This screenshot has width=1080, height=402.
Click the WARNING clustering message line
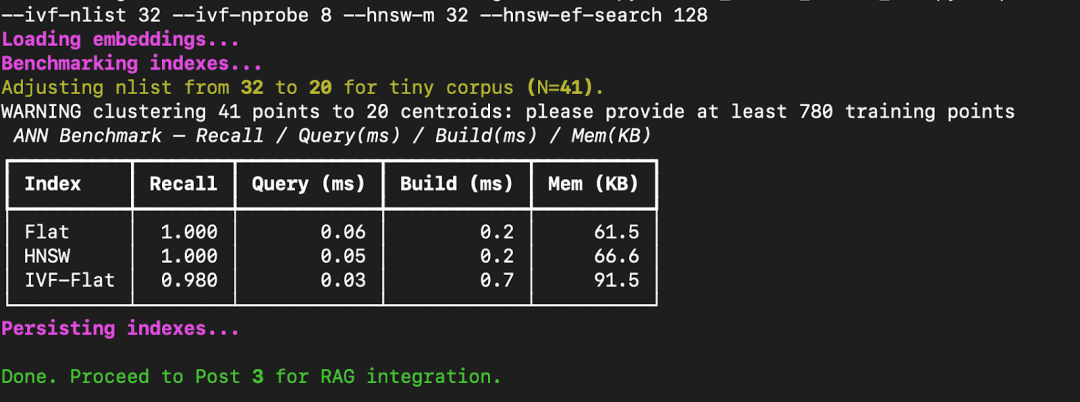508,112
